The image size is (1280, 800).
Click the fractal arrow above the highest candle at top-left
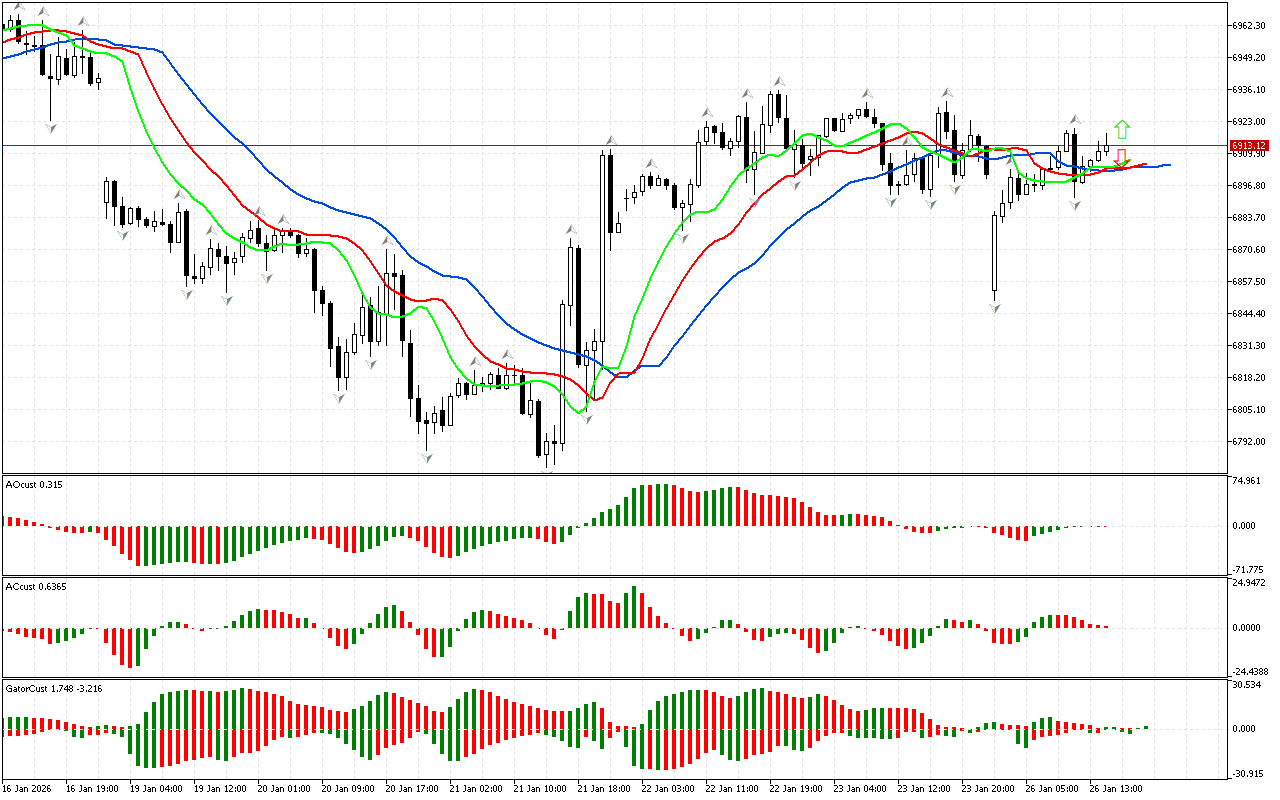(x=41, y=11)
